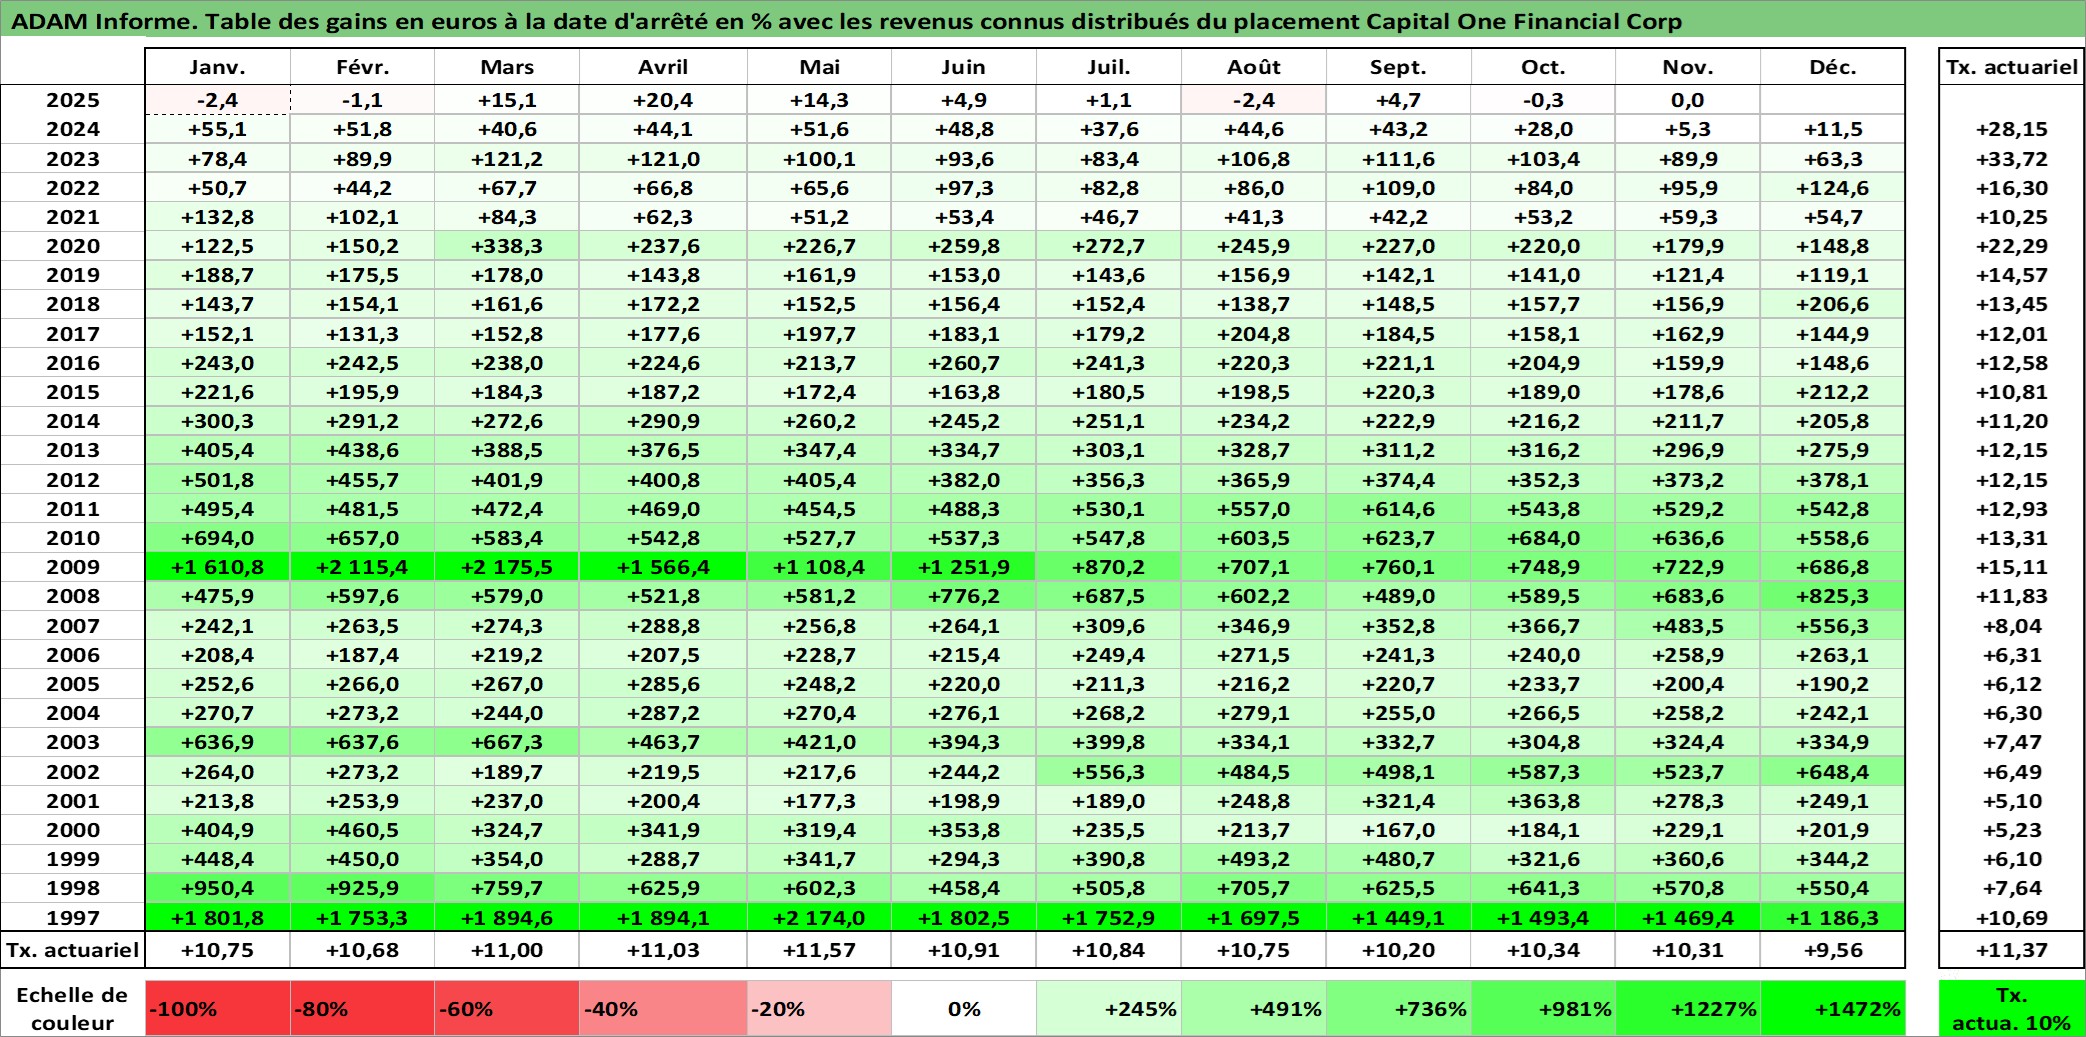Select cell +405,4 for January 2013
Viewport: 2086px width, 1037px height.
click(218, 450)
